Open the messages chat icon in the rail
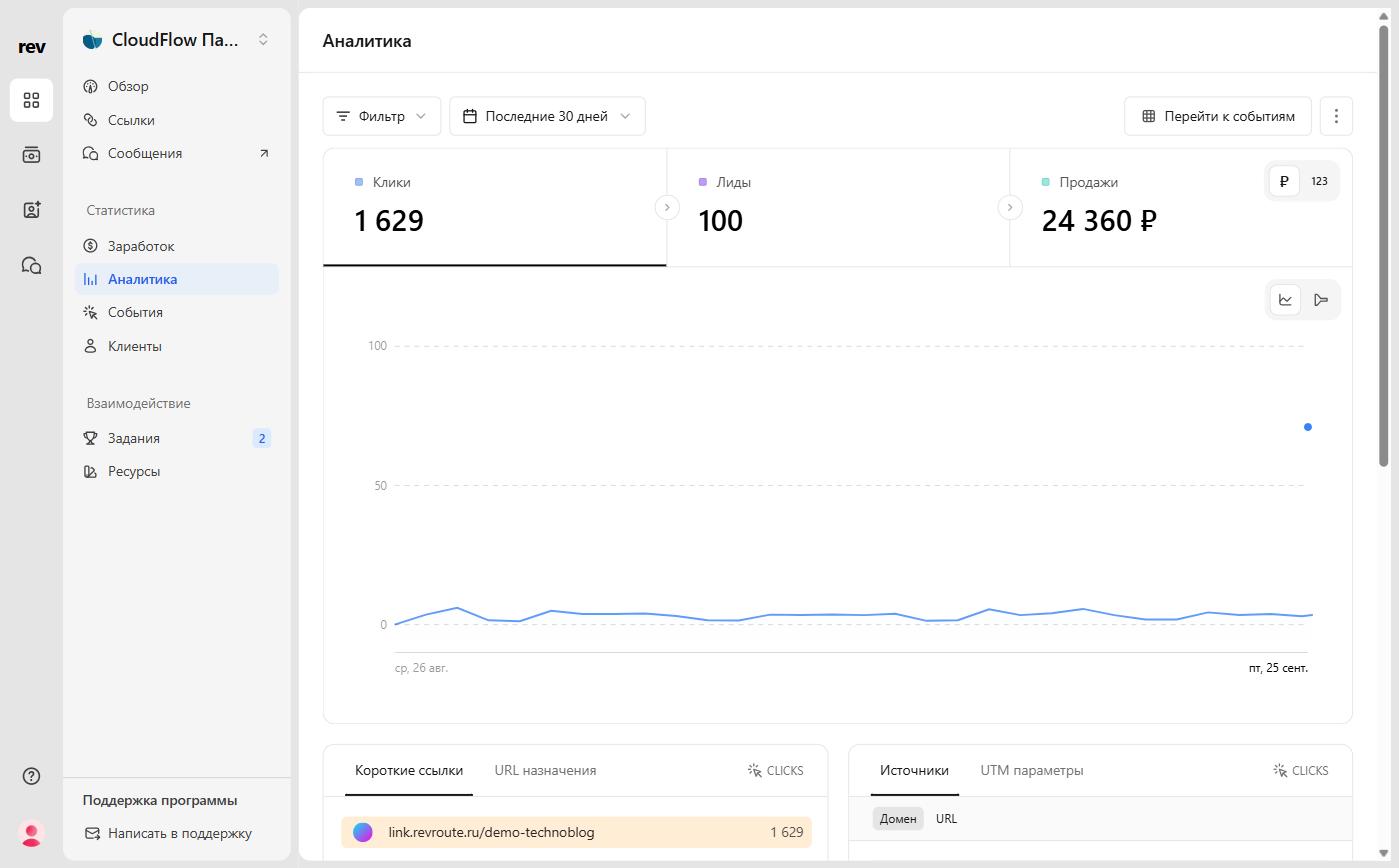Viewport: 1399px width, 868px height. coord(31,265)
